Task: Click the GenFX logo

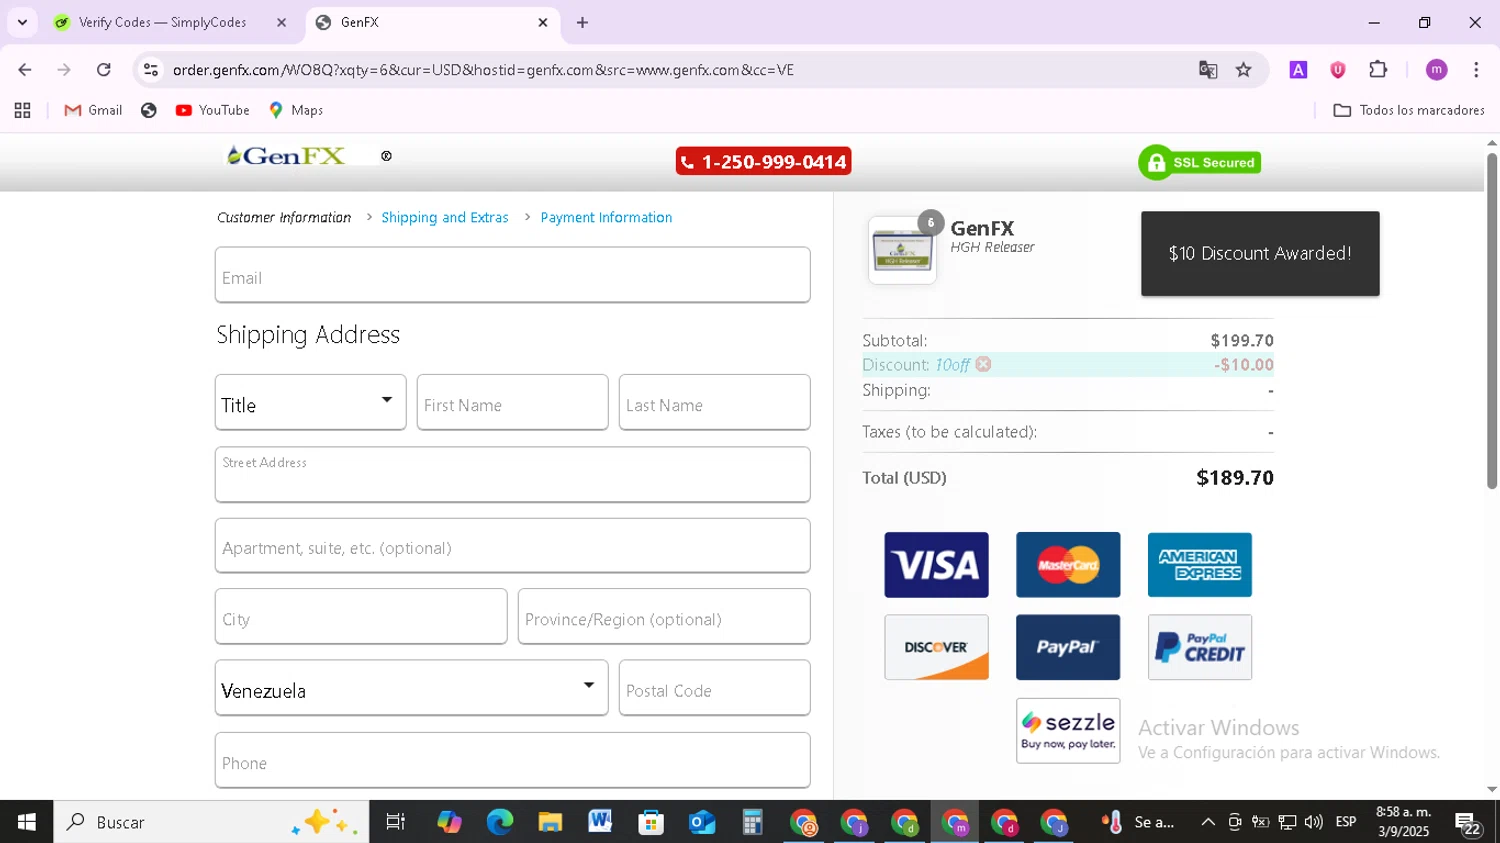Action: pyautogui.click(x=286, y=156)
